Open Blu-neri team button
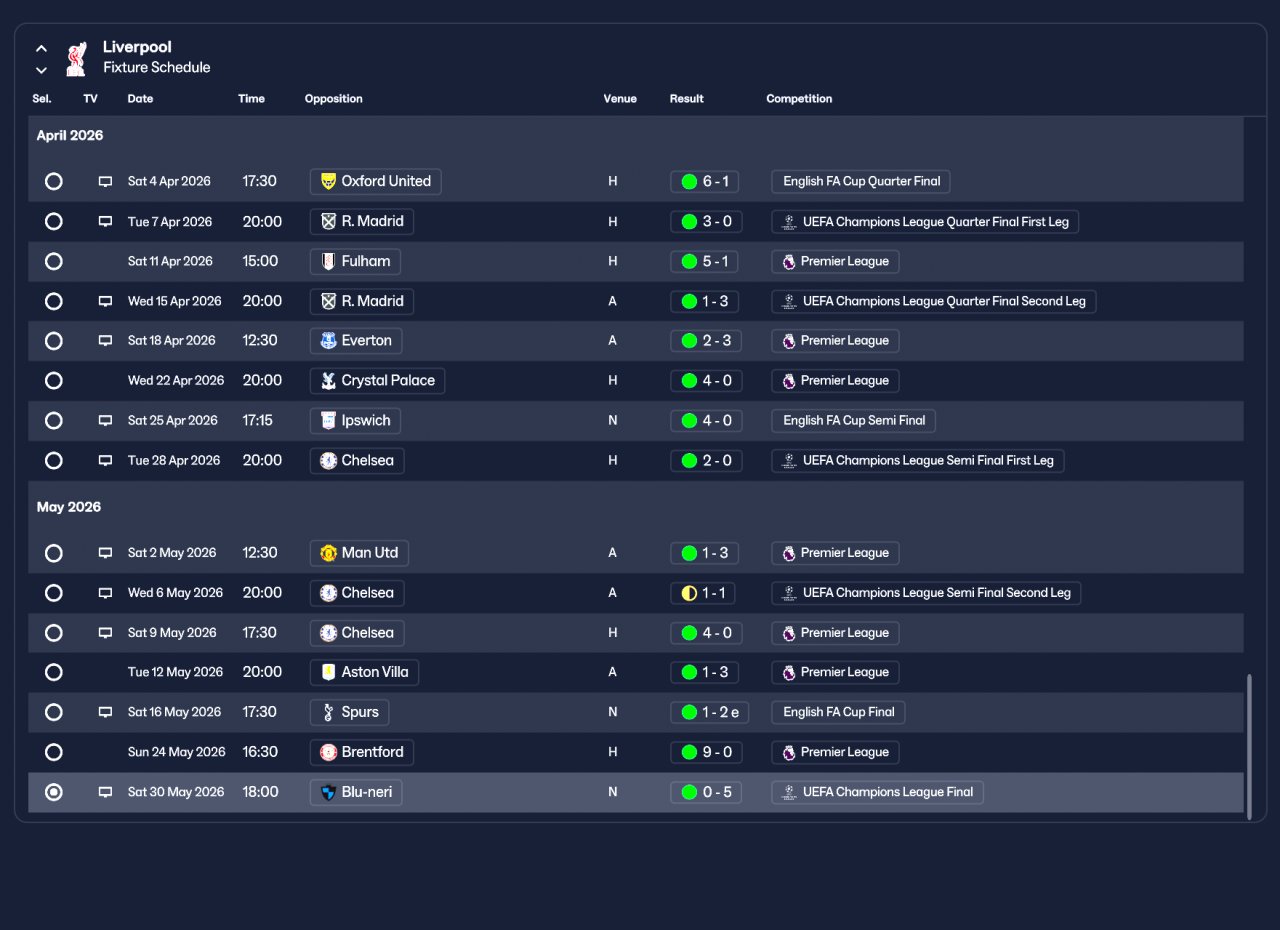1280x930 pixels. [356, 792]
